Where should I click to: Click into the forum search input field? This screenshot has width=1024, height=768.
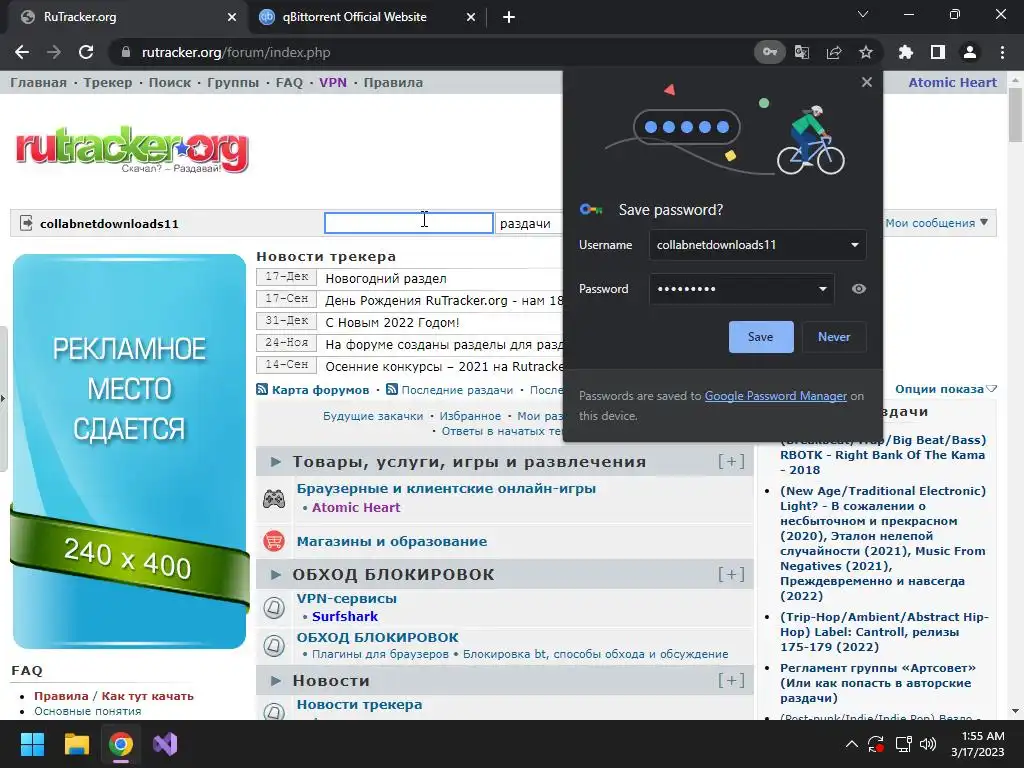click(409, 223)
